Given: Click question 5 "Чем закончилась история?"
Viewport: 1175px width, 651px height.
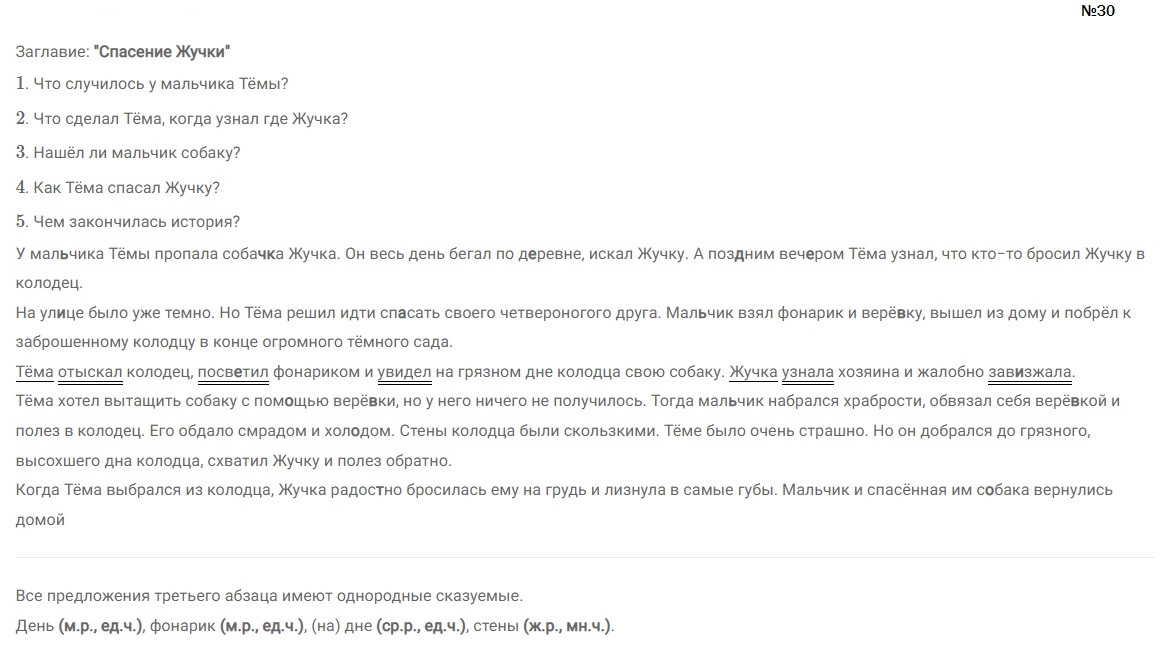Looking at the screenshot, I should [128, 222].
